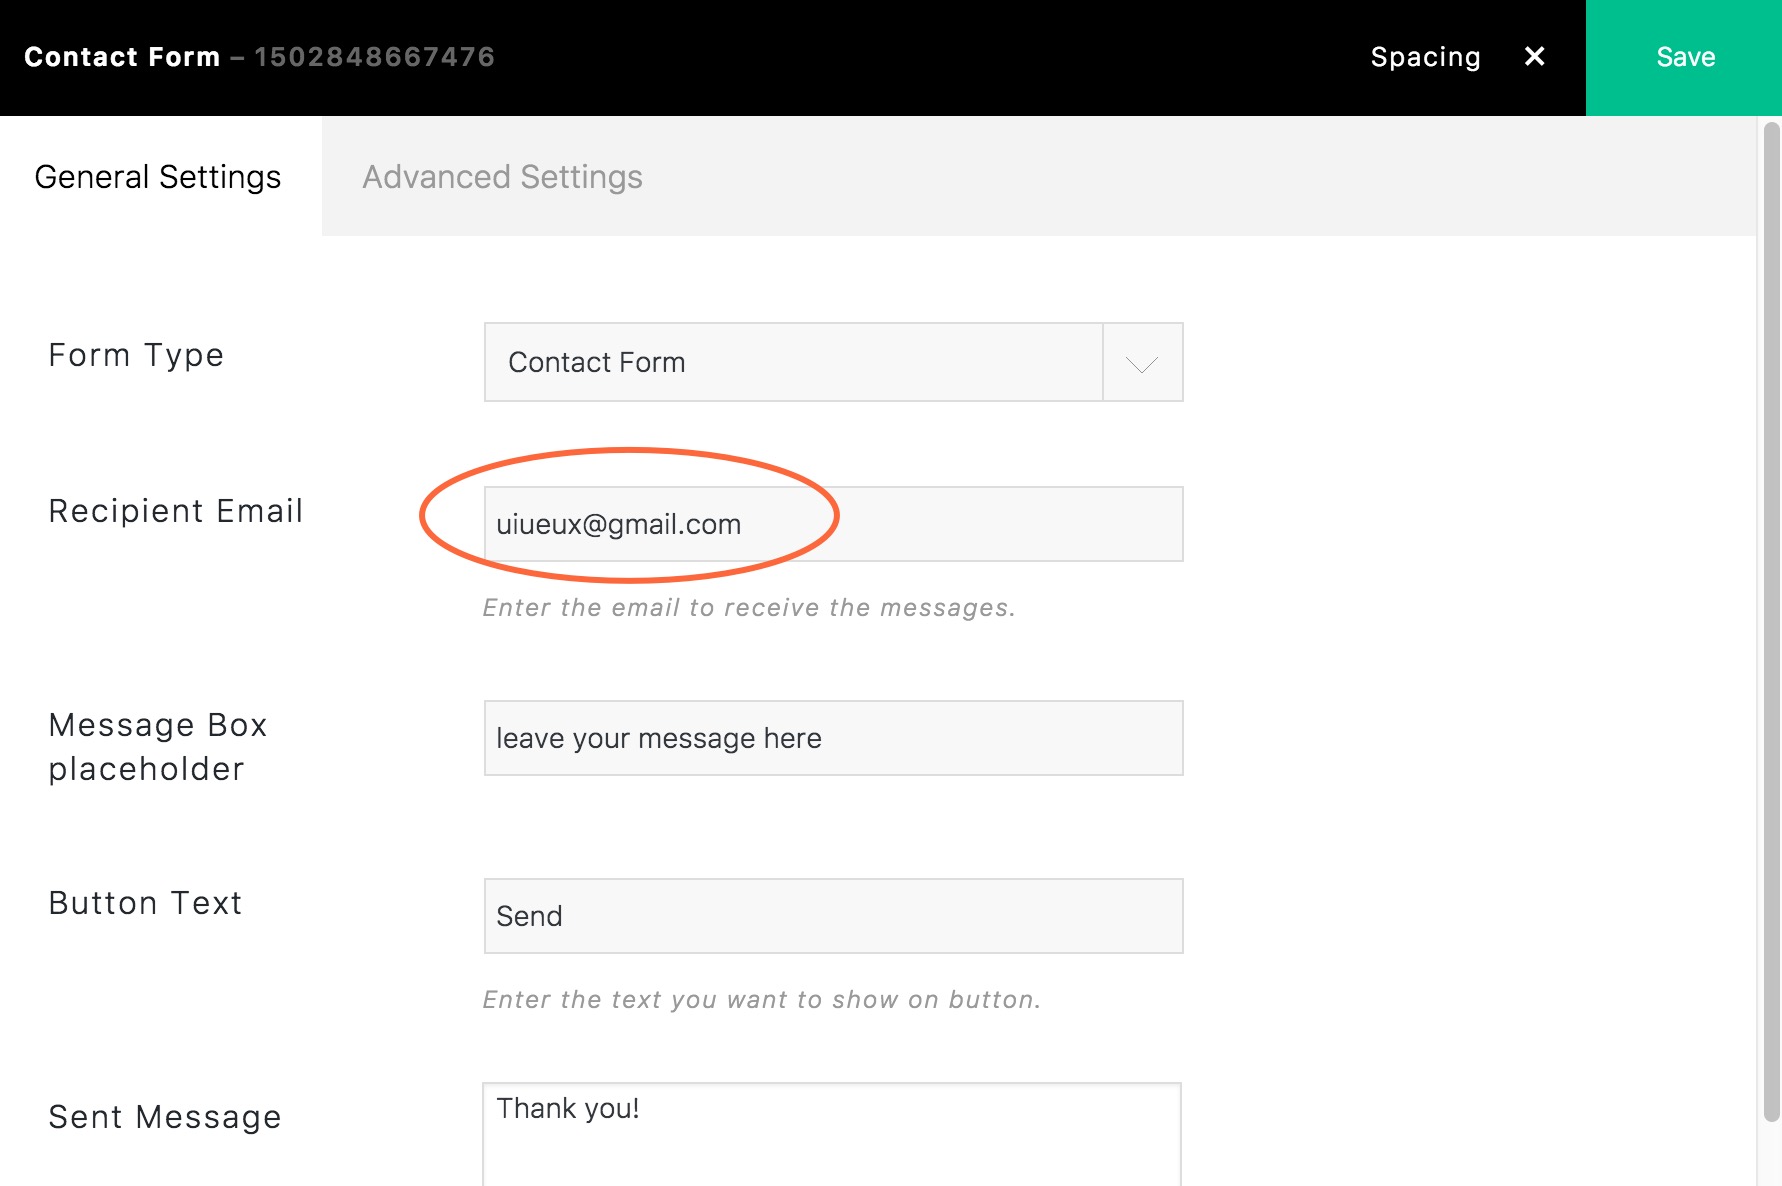This screenshot has height=1186, width=1782.
Task: Close the Contact Form editor
Action: pyautogui.click(x=1534, y=56)
